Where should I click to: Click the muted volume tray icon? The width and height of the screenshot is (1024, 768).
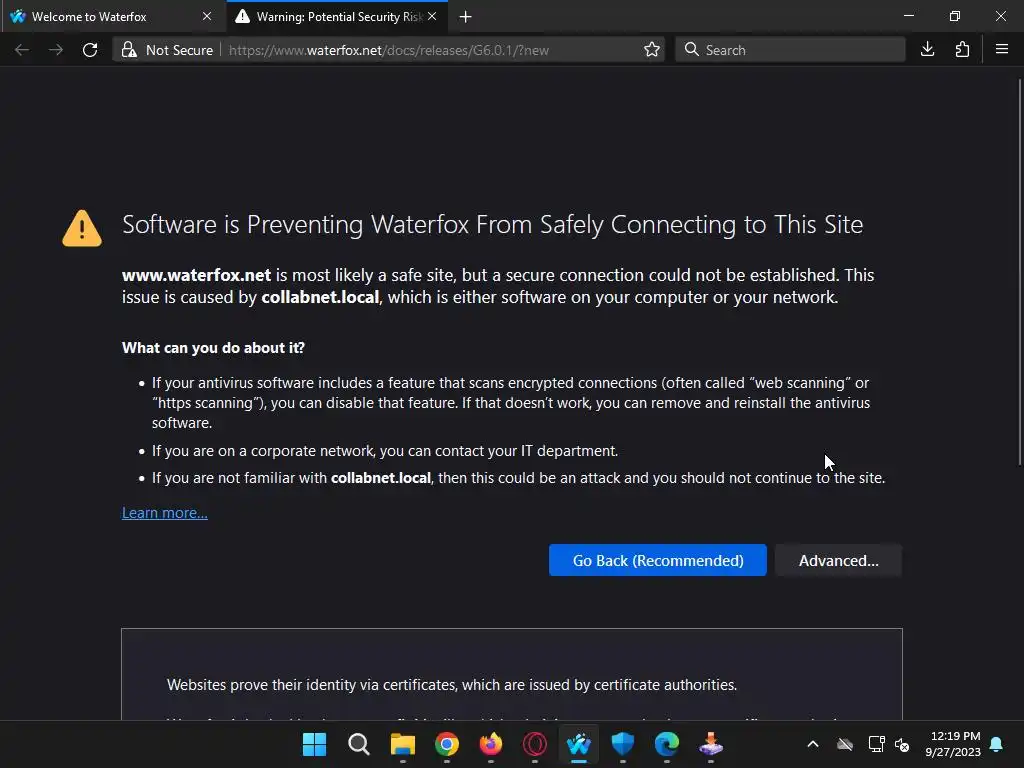pos(902,744)
